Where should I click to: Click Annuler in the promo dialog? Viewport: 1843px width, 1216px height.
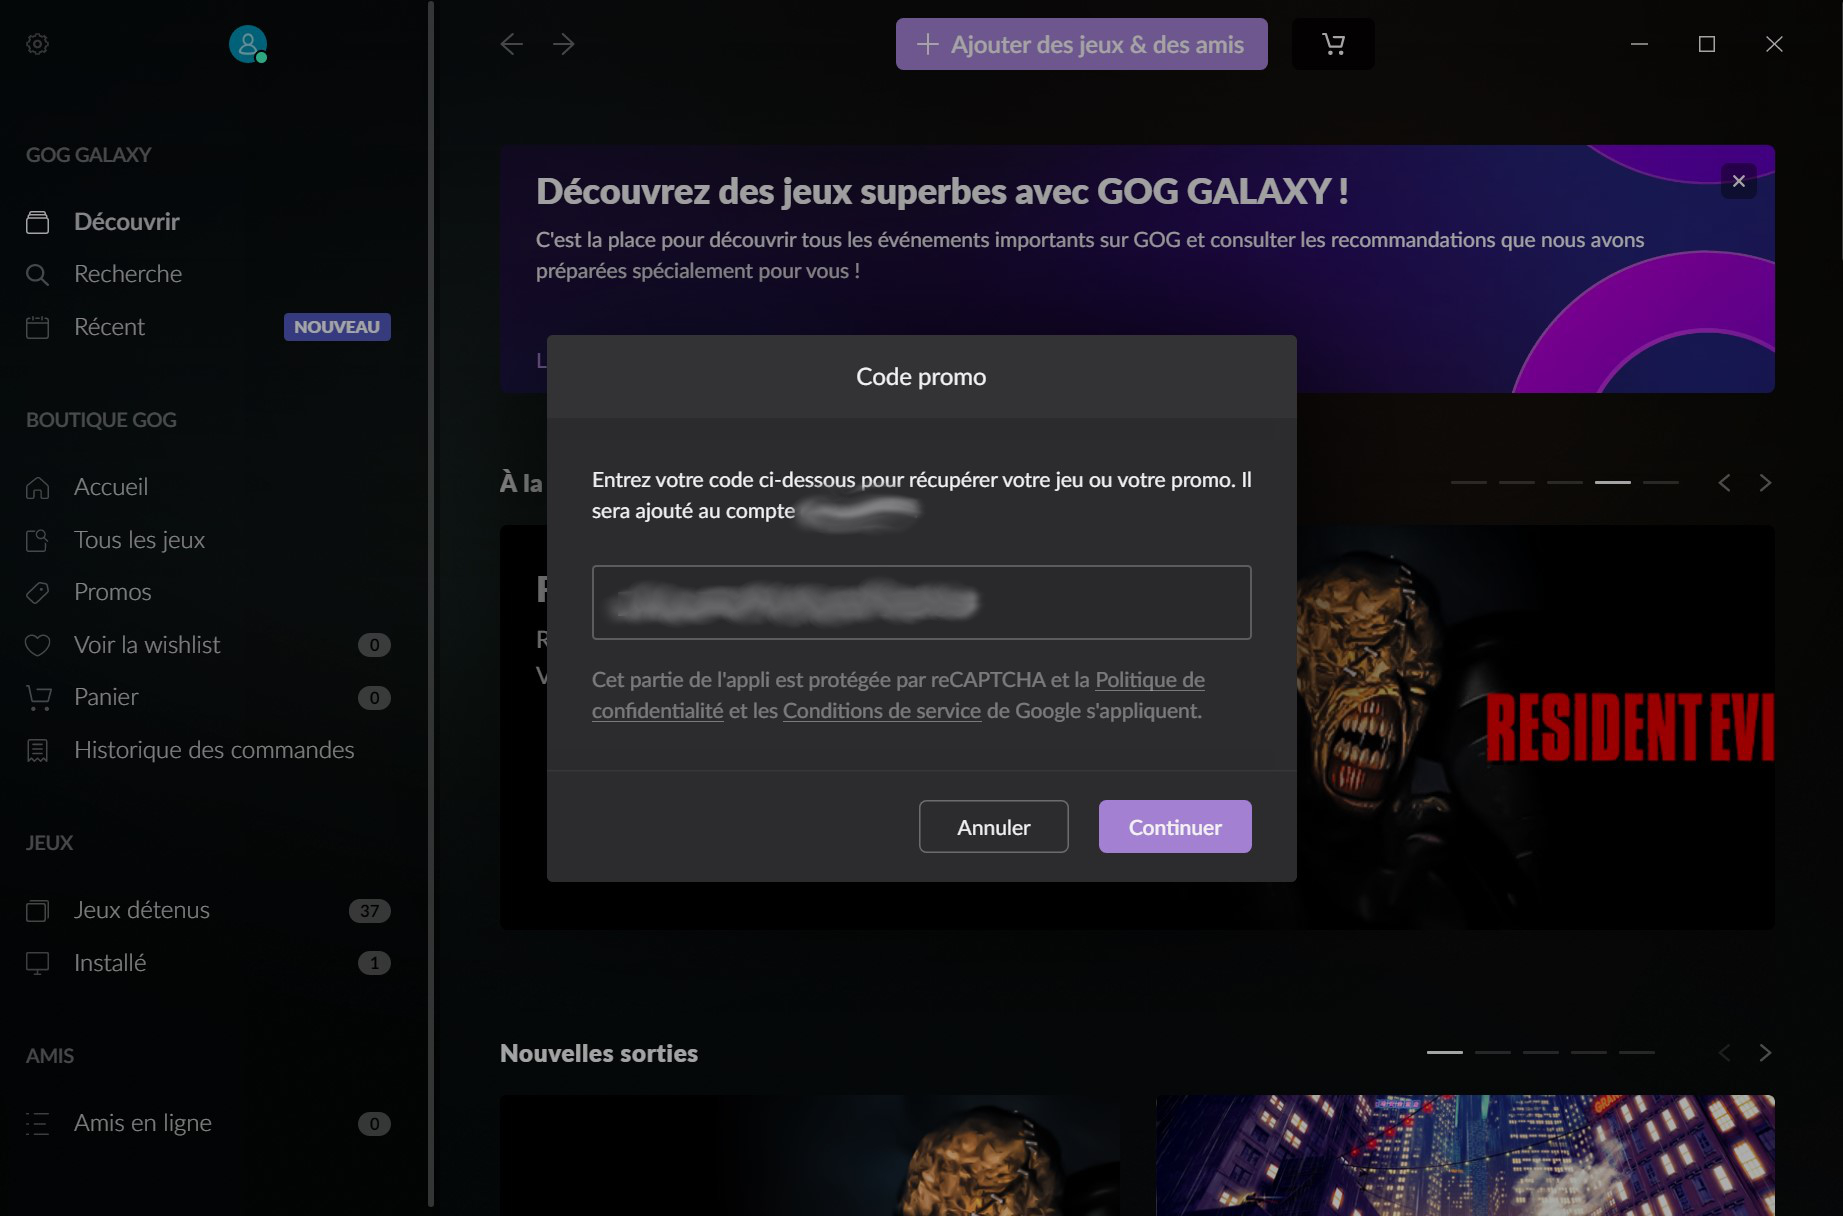pos(994,827)
